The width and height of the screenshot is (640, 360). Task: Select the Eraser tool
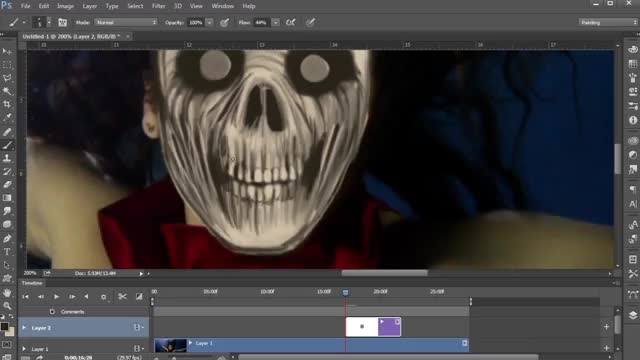(x=7, y=184)
